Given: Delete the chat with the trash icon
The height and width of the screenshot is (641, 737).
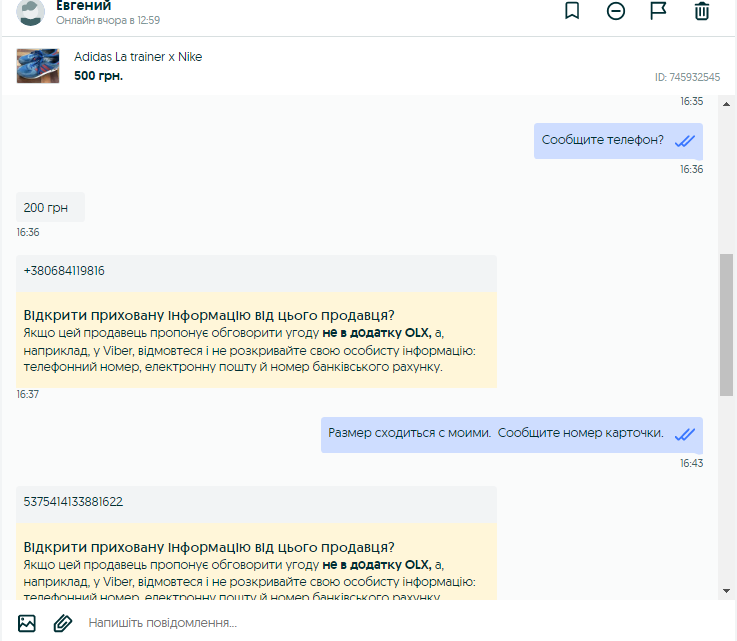Looking at the screenshot, I should coord(702,11).
